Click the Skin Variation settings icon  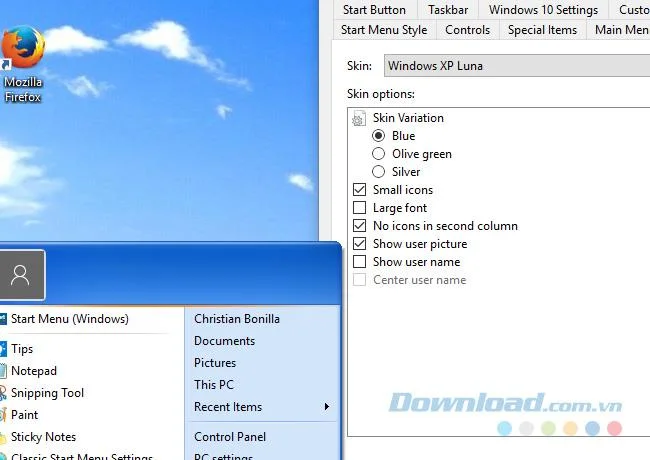click(359, 118)
